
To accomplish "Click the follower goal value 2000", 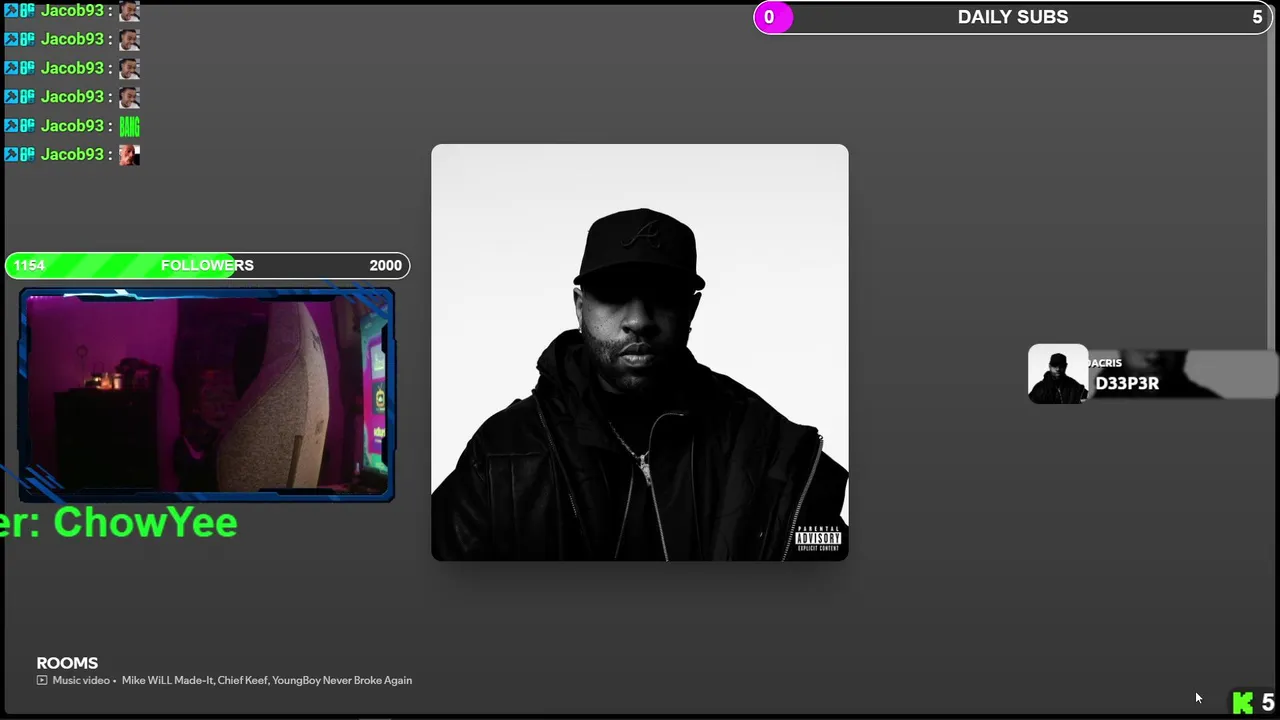I will [385, 265].
